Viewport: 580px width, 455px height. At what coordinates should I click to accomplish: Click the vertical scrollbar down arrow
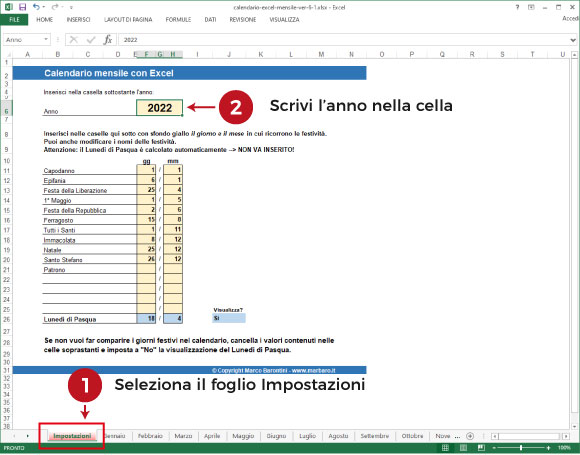click(x=574, y=426)
